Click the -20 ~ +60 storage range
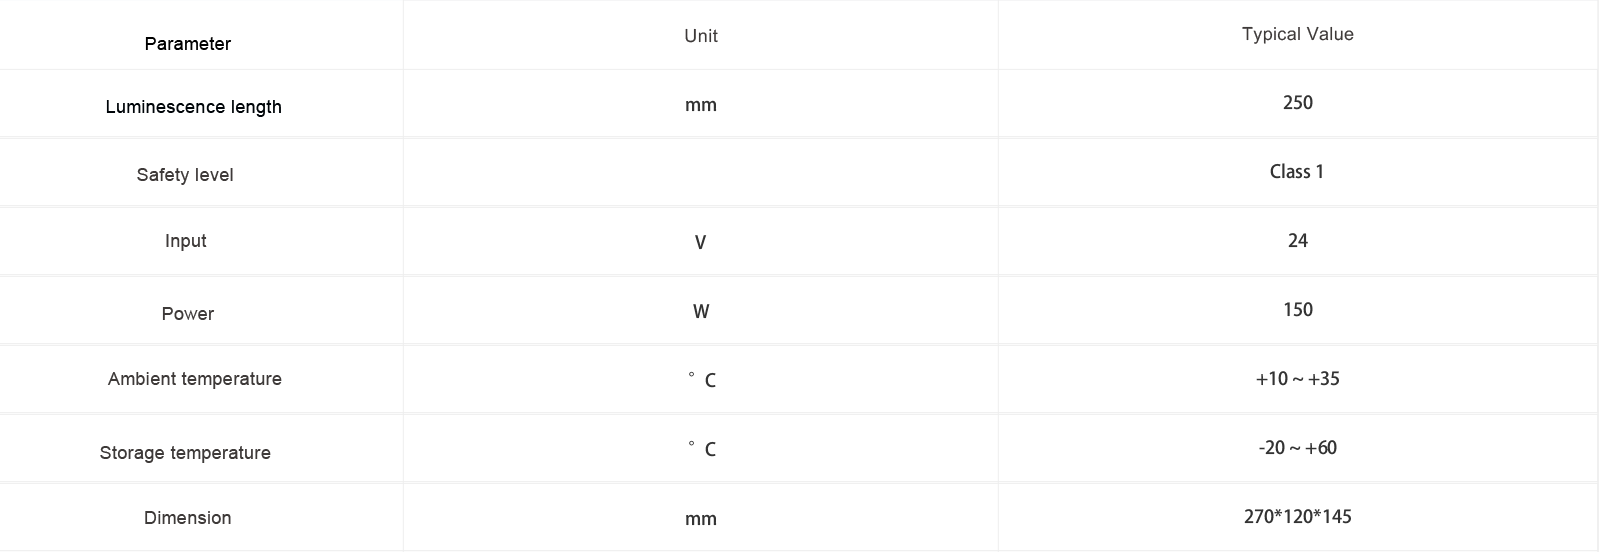This screenshot has height=552, width=1599. 1297,448
